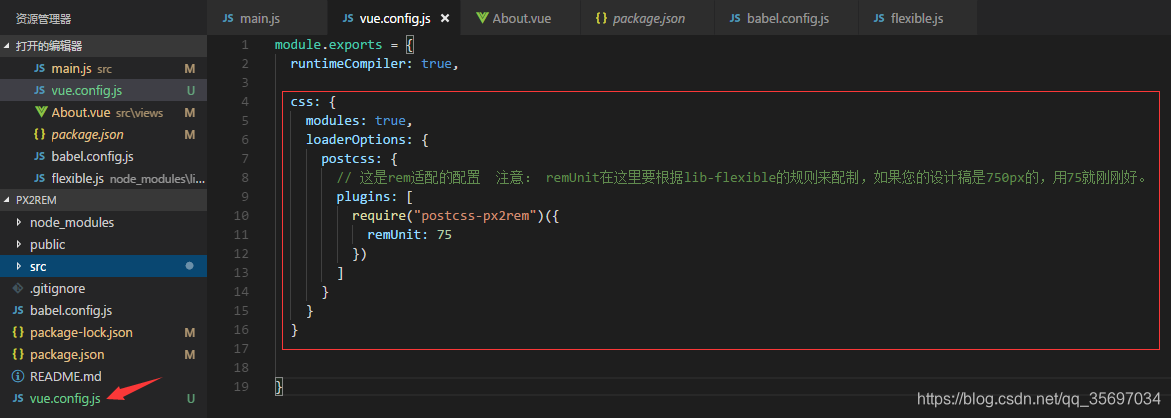Expand the node_modules folder arrow

tap(19, 222)
